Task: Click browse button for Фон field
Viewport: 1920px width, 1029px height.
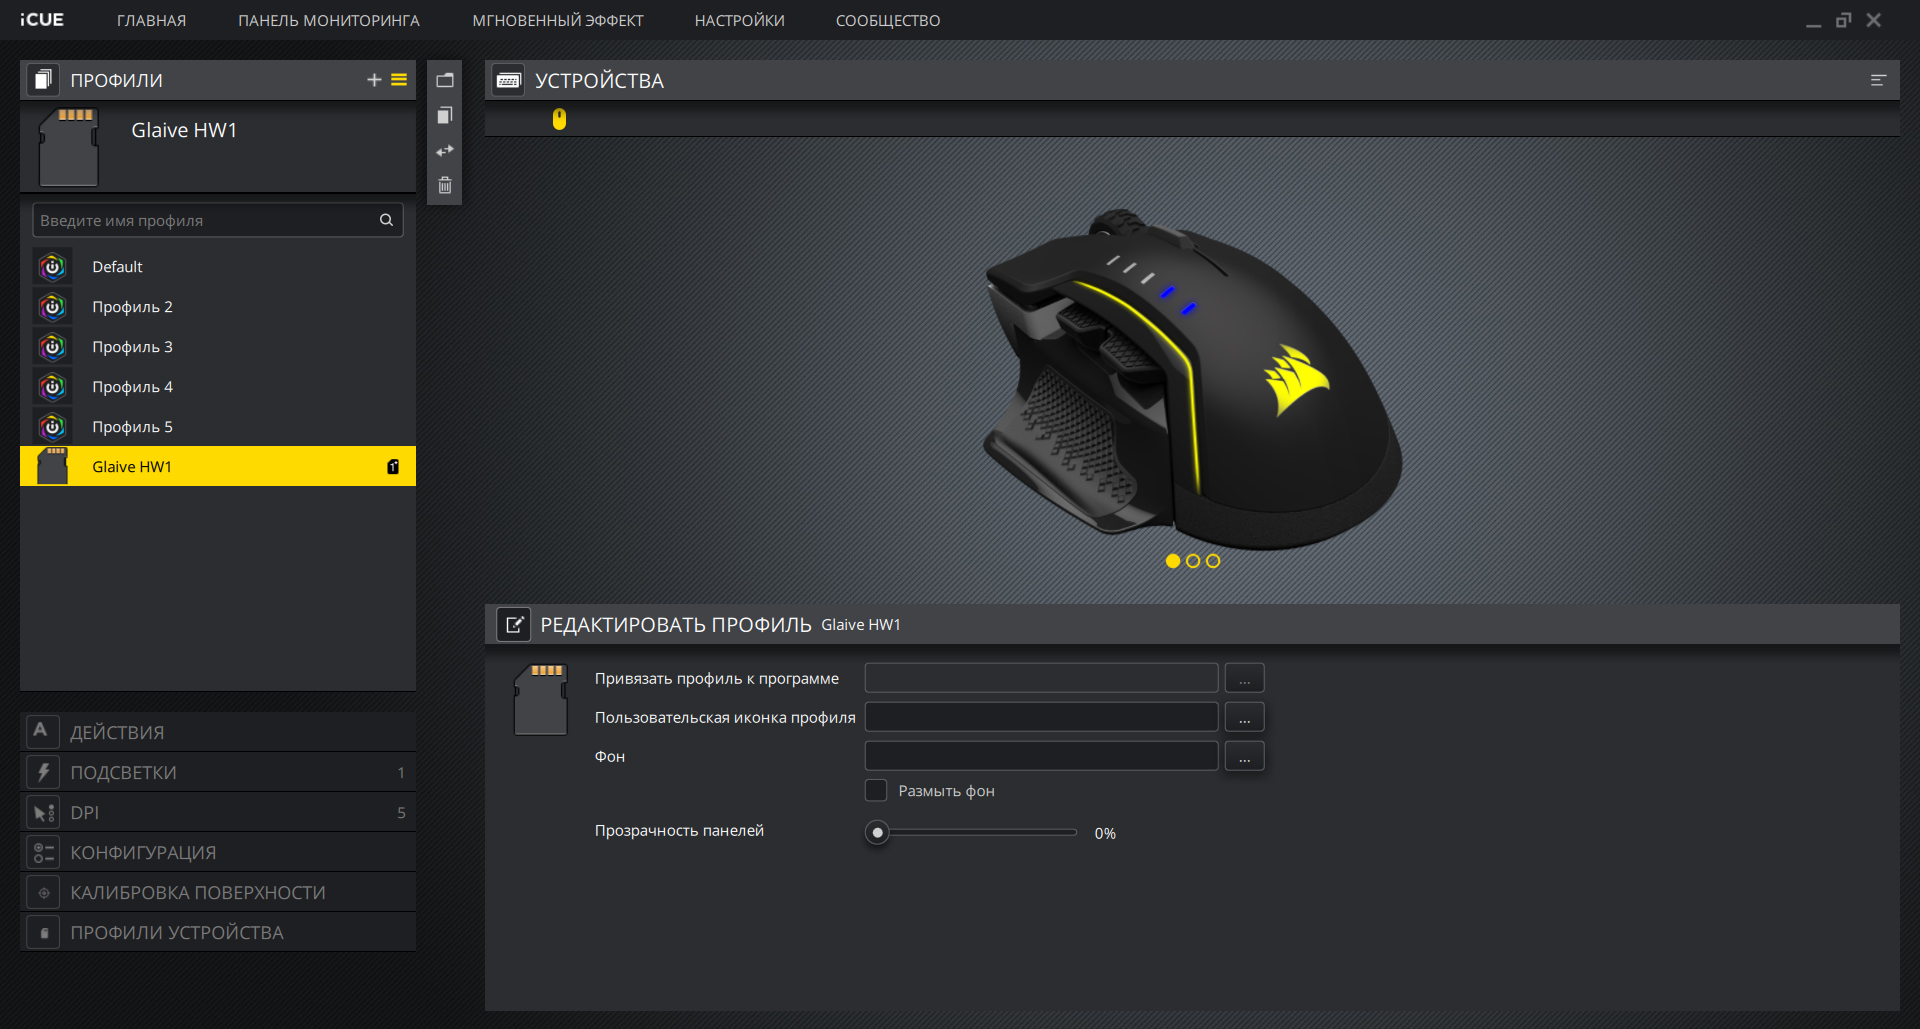Action: 1244,757
